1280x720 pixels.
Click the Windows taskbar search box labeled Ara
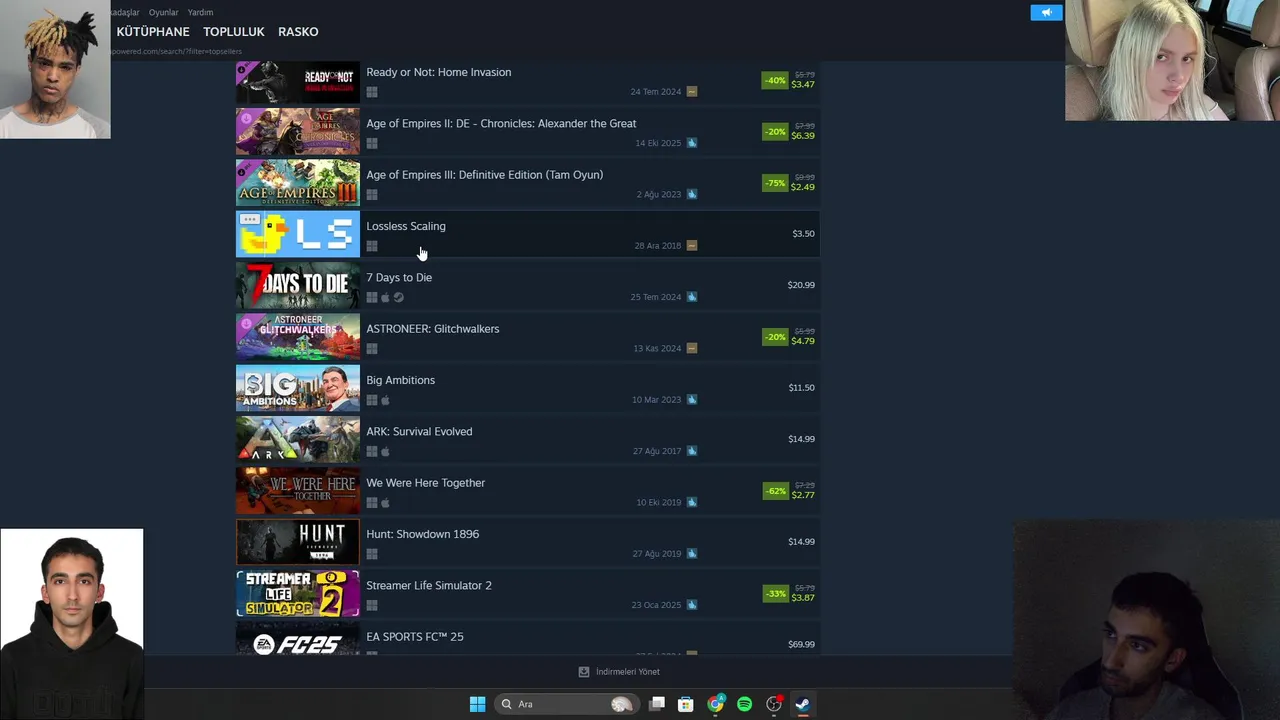[567, 704]
